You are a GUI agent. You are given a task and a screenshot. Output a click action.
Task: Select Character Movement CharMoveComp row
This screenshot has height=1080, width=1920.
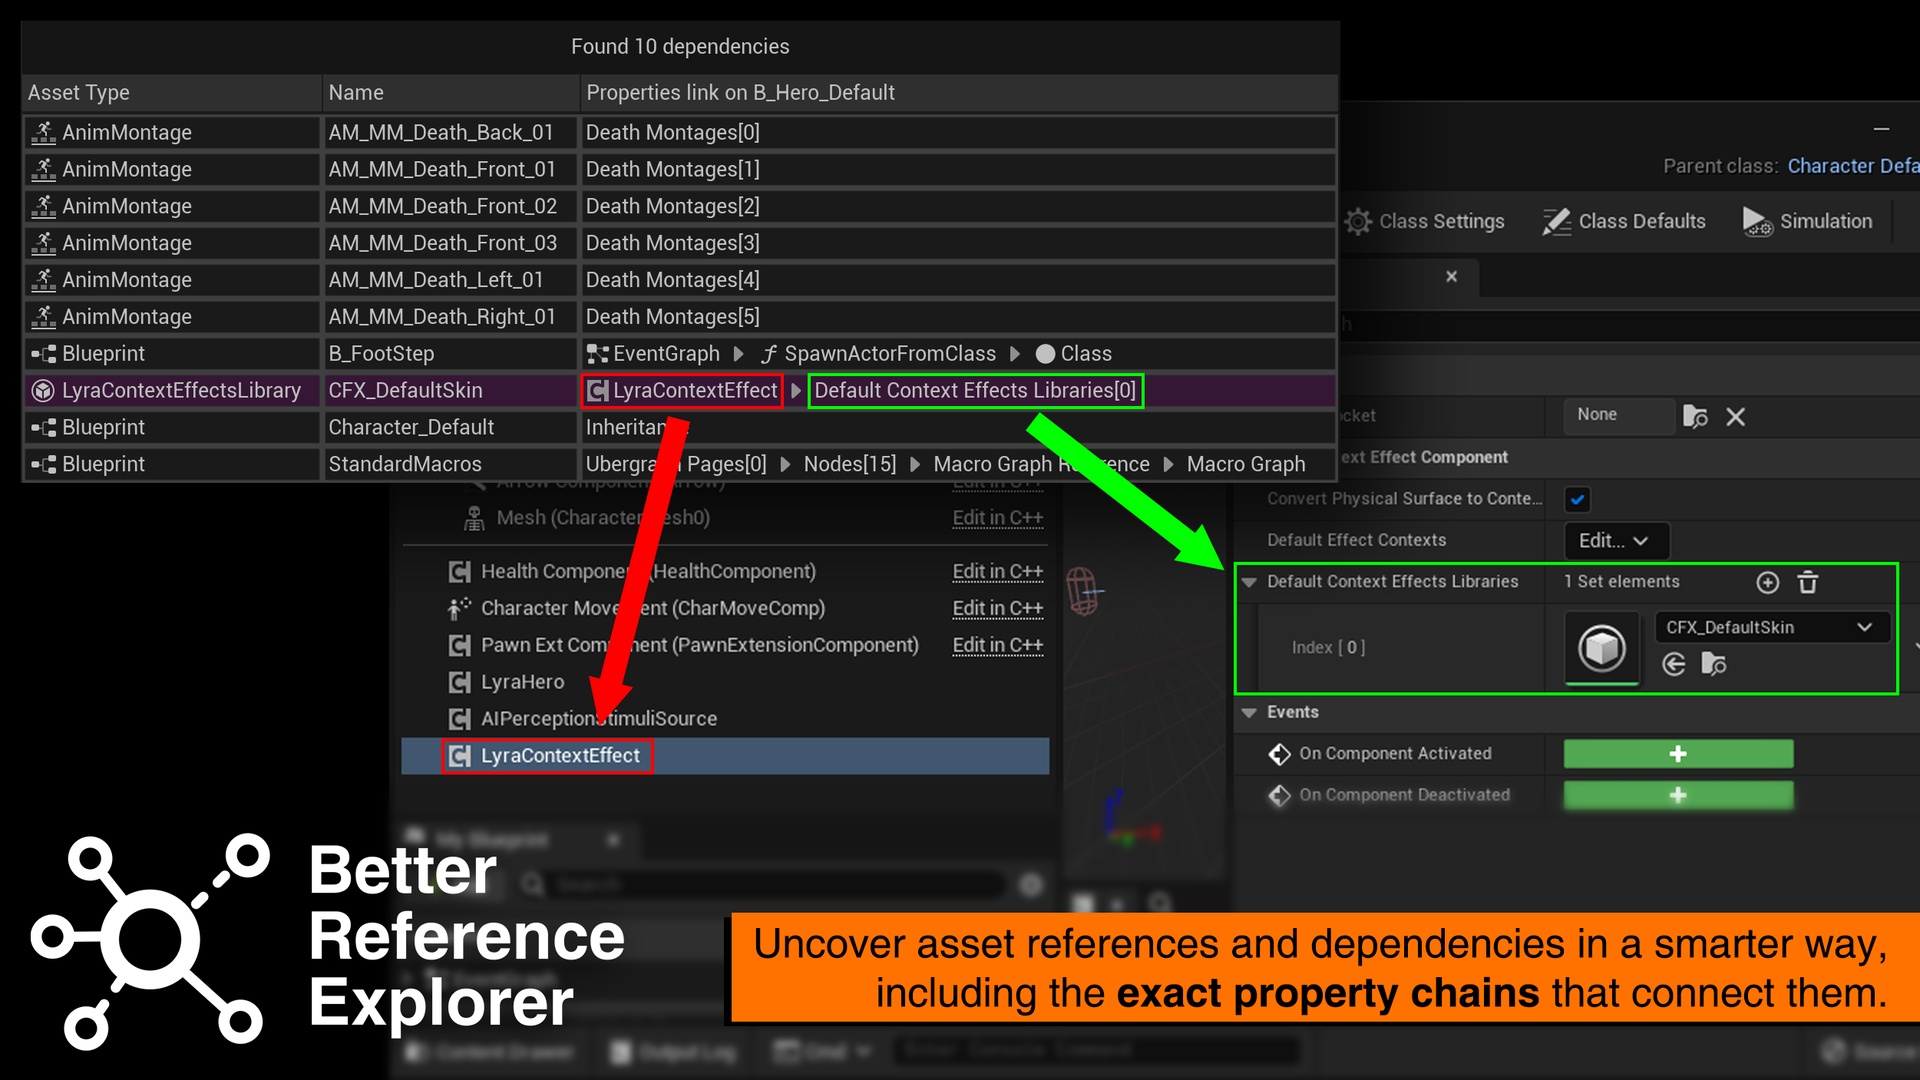(652, 608)
